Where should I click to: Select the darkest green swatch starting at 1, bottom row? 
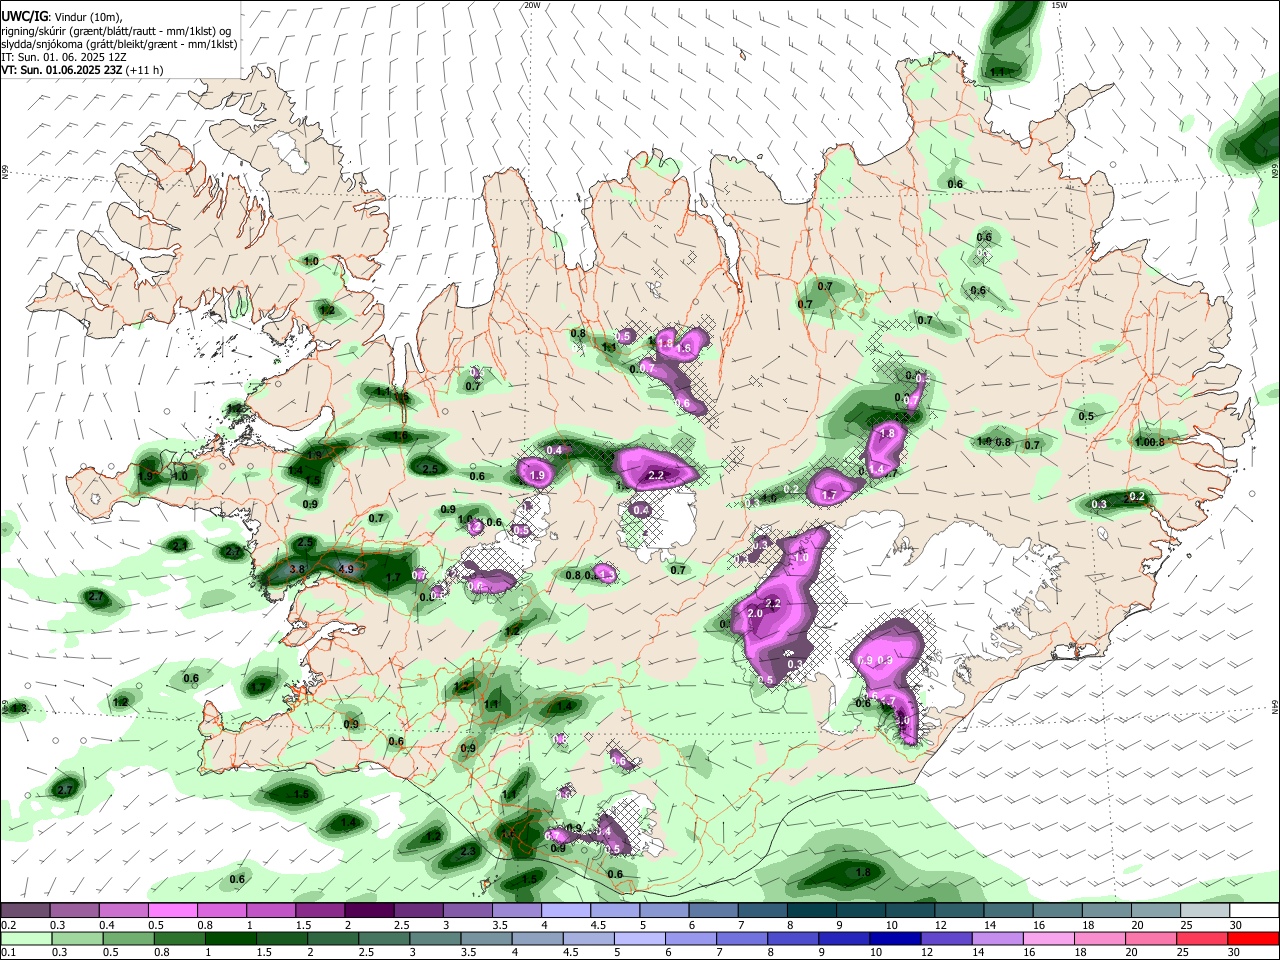click(229, 938)
